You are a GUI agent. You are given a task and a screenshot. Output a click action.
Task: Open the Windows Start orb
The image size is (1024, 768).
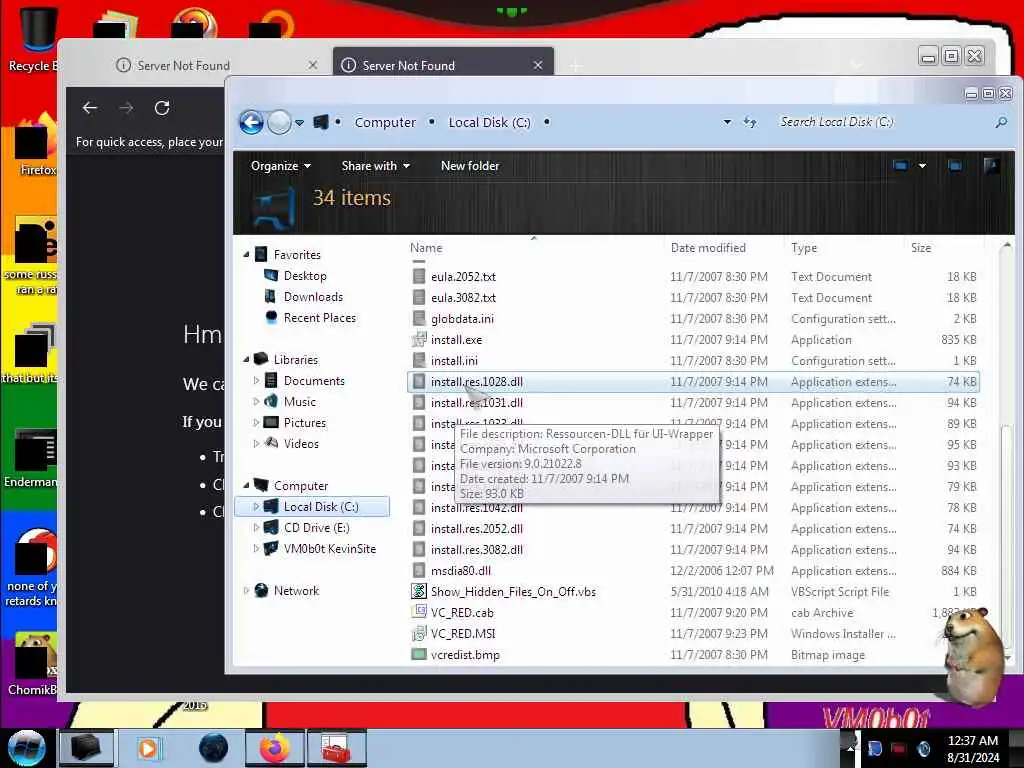coord(27,748)
